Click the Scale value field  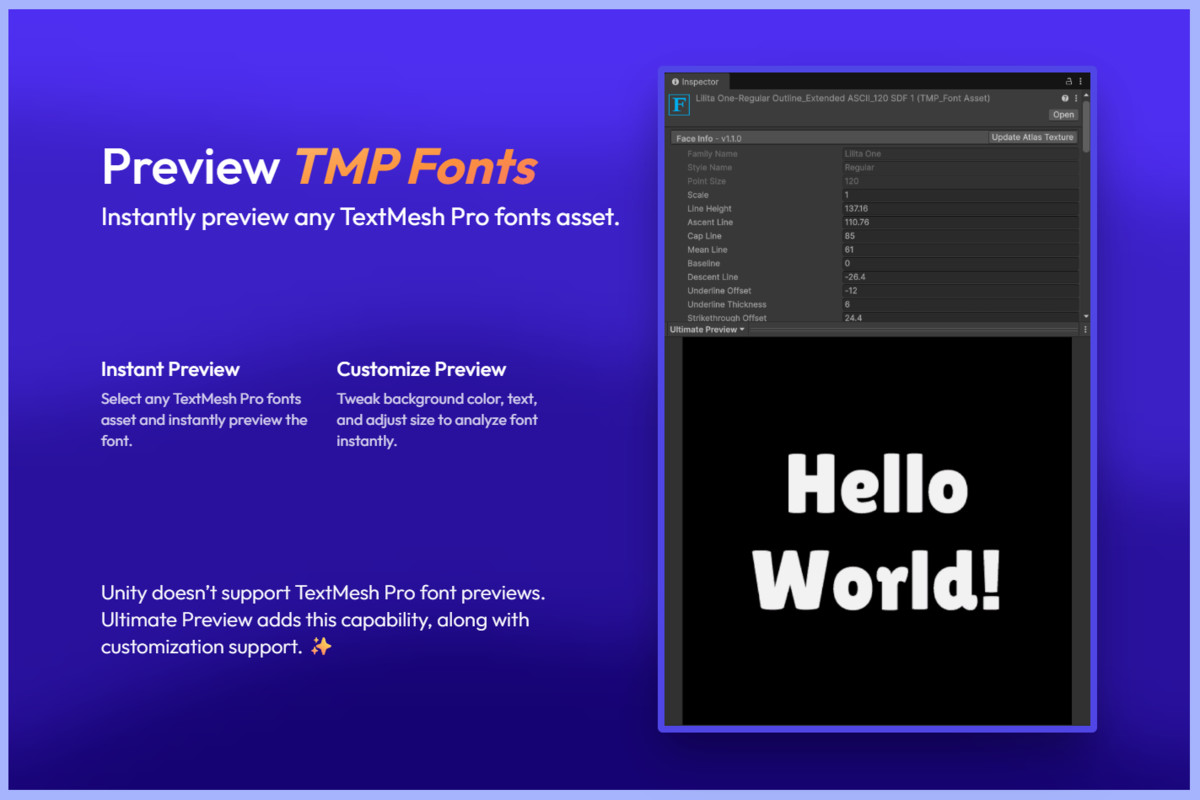click(960, 195)
